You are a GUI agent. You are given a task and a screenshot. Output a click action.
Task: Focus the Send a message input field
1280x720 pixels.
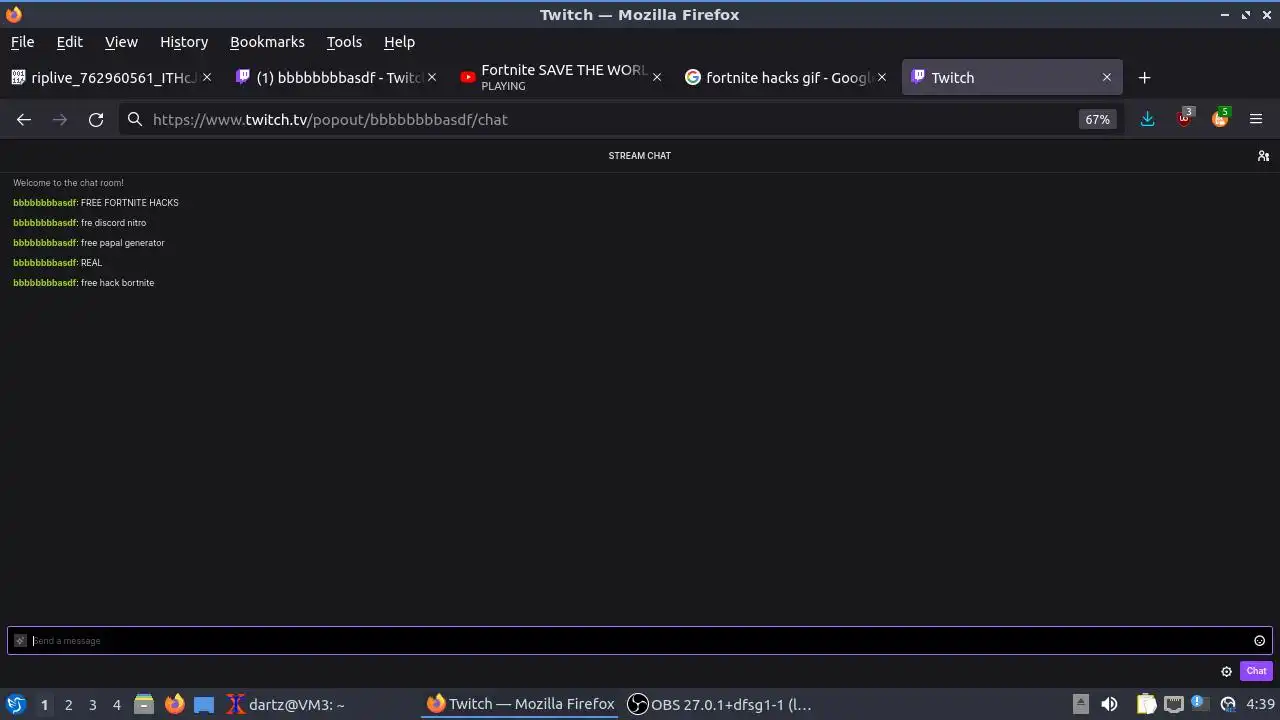pos(640,641)
